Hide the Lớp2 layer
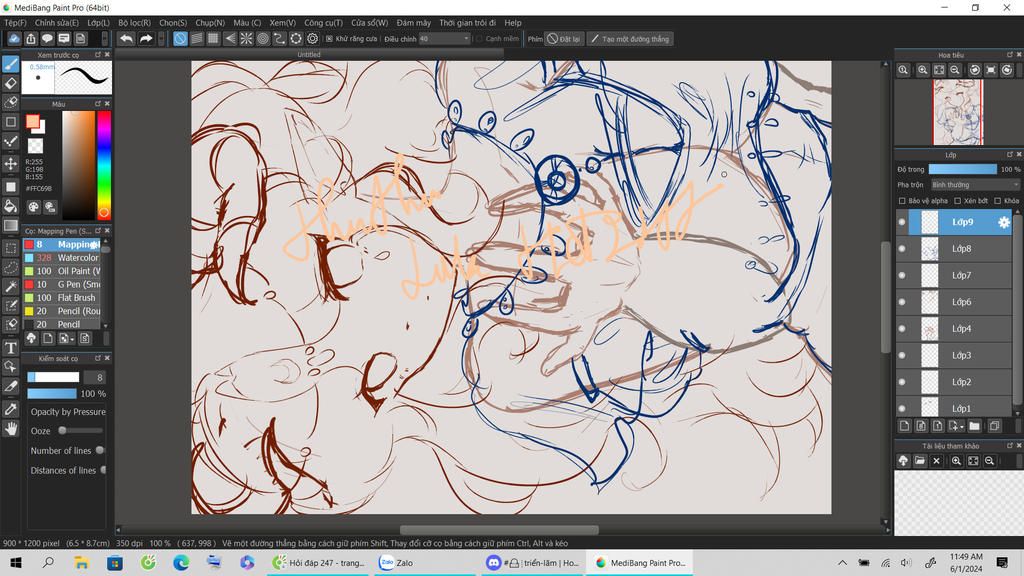The height and width of the screenshot is (576, 1024). (x=902, y=382)
